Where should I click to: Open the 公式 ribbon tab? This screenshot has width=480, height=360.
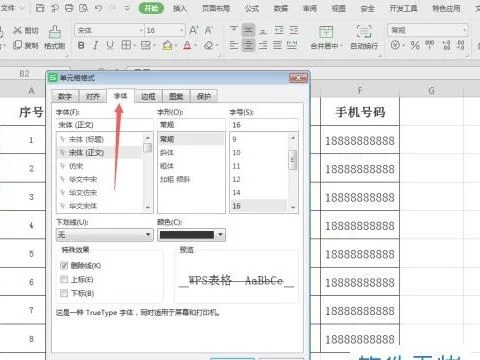click(x=252, y=8)
